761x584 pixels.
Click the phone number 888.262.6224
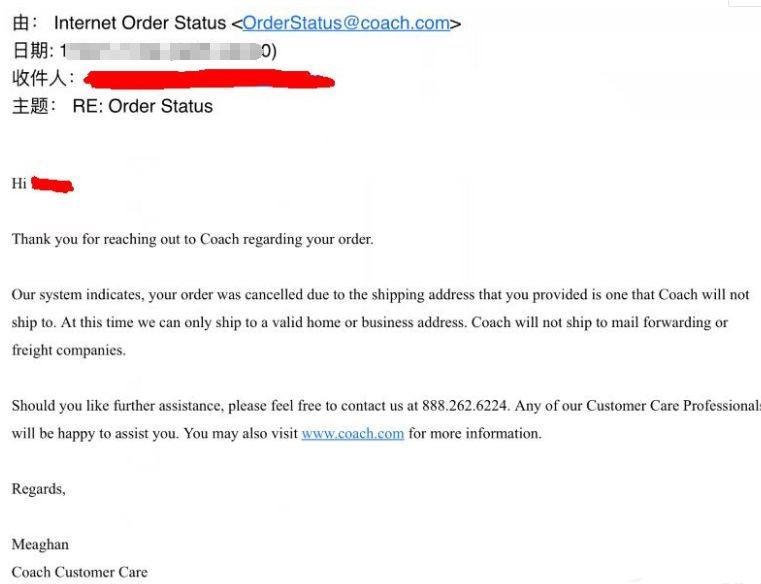(x=464, y=405)
